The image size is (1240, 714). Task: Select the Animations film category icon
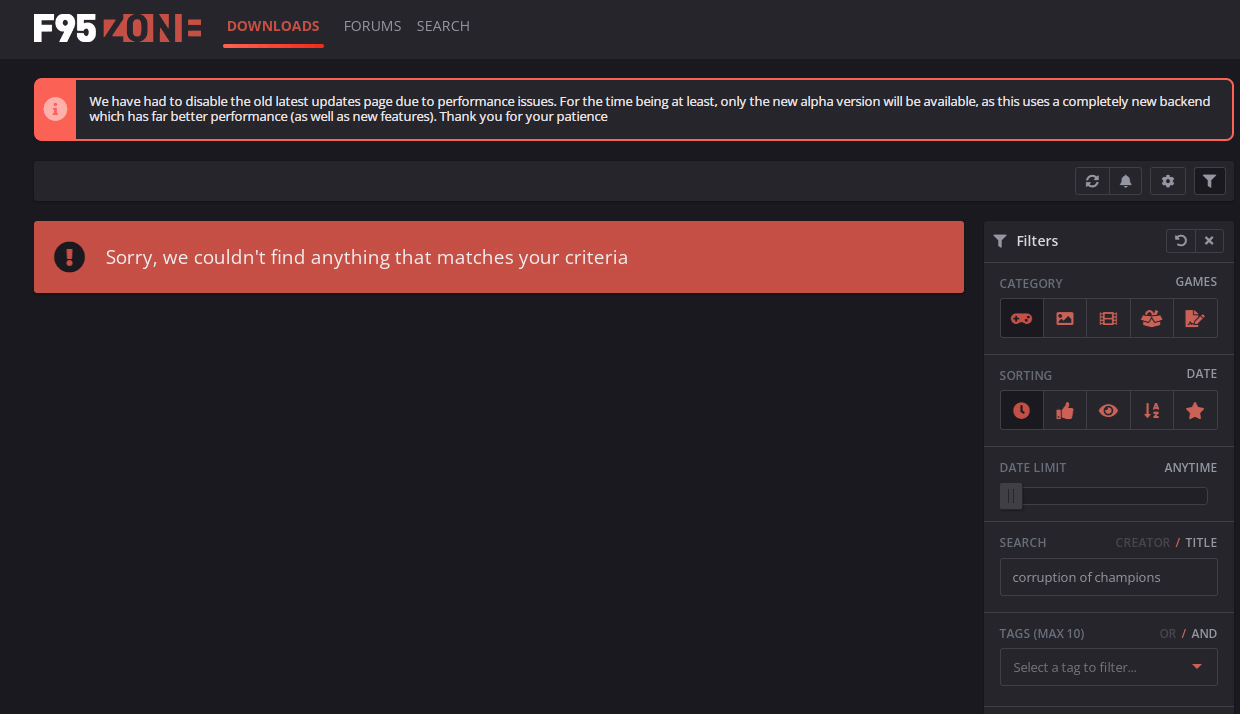1108,318
